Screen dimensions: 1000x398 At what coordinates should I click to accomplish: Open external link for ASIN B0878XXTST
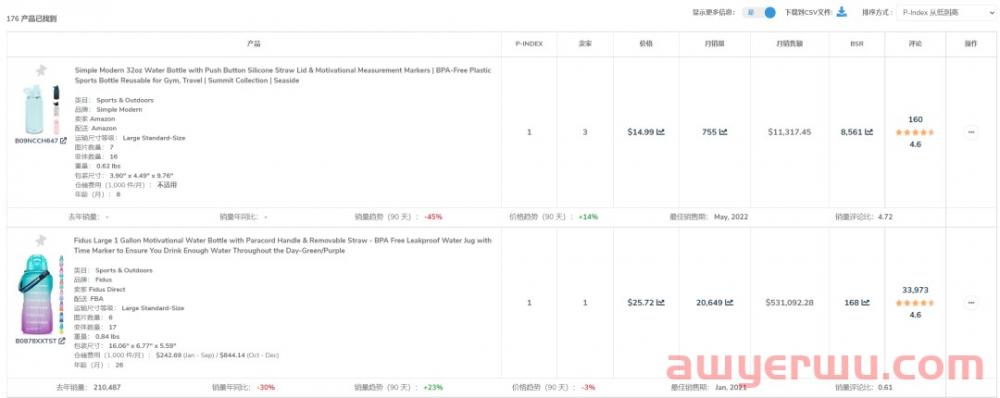coord(62,341)
